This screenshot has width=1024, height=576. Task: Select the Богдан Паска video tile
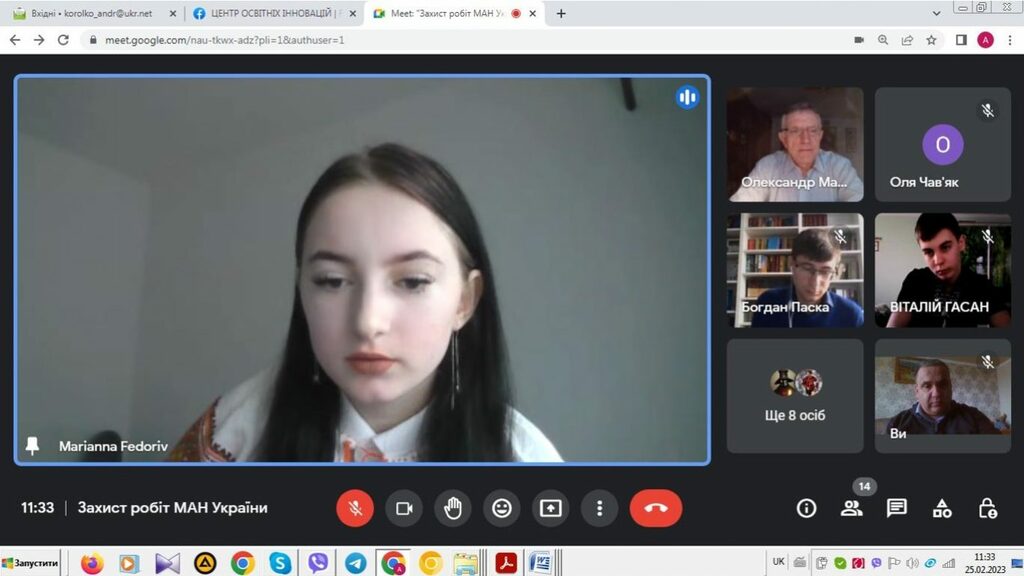click(x=795, y=270)
